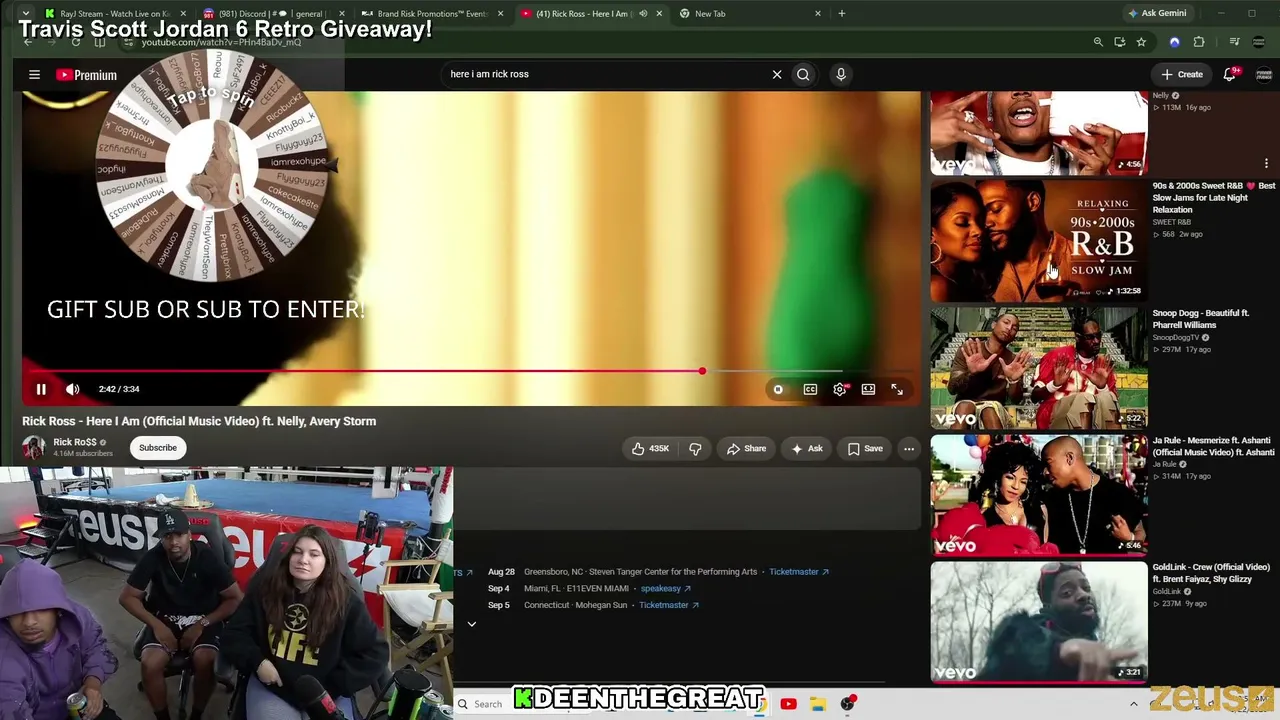Open the Ask AI button
The image size is (1280, 720).
pyautogui.click(x=807, y=449)
